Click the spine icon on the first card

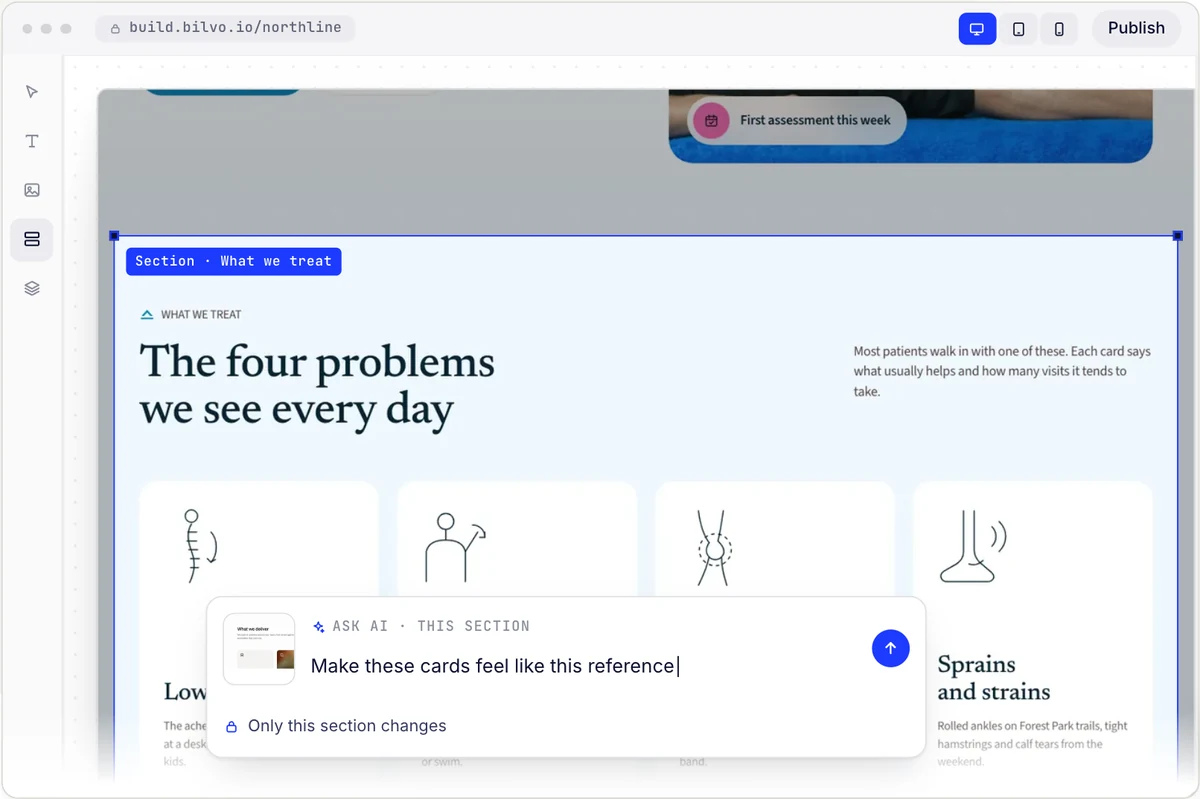199,546
